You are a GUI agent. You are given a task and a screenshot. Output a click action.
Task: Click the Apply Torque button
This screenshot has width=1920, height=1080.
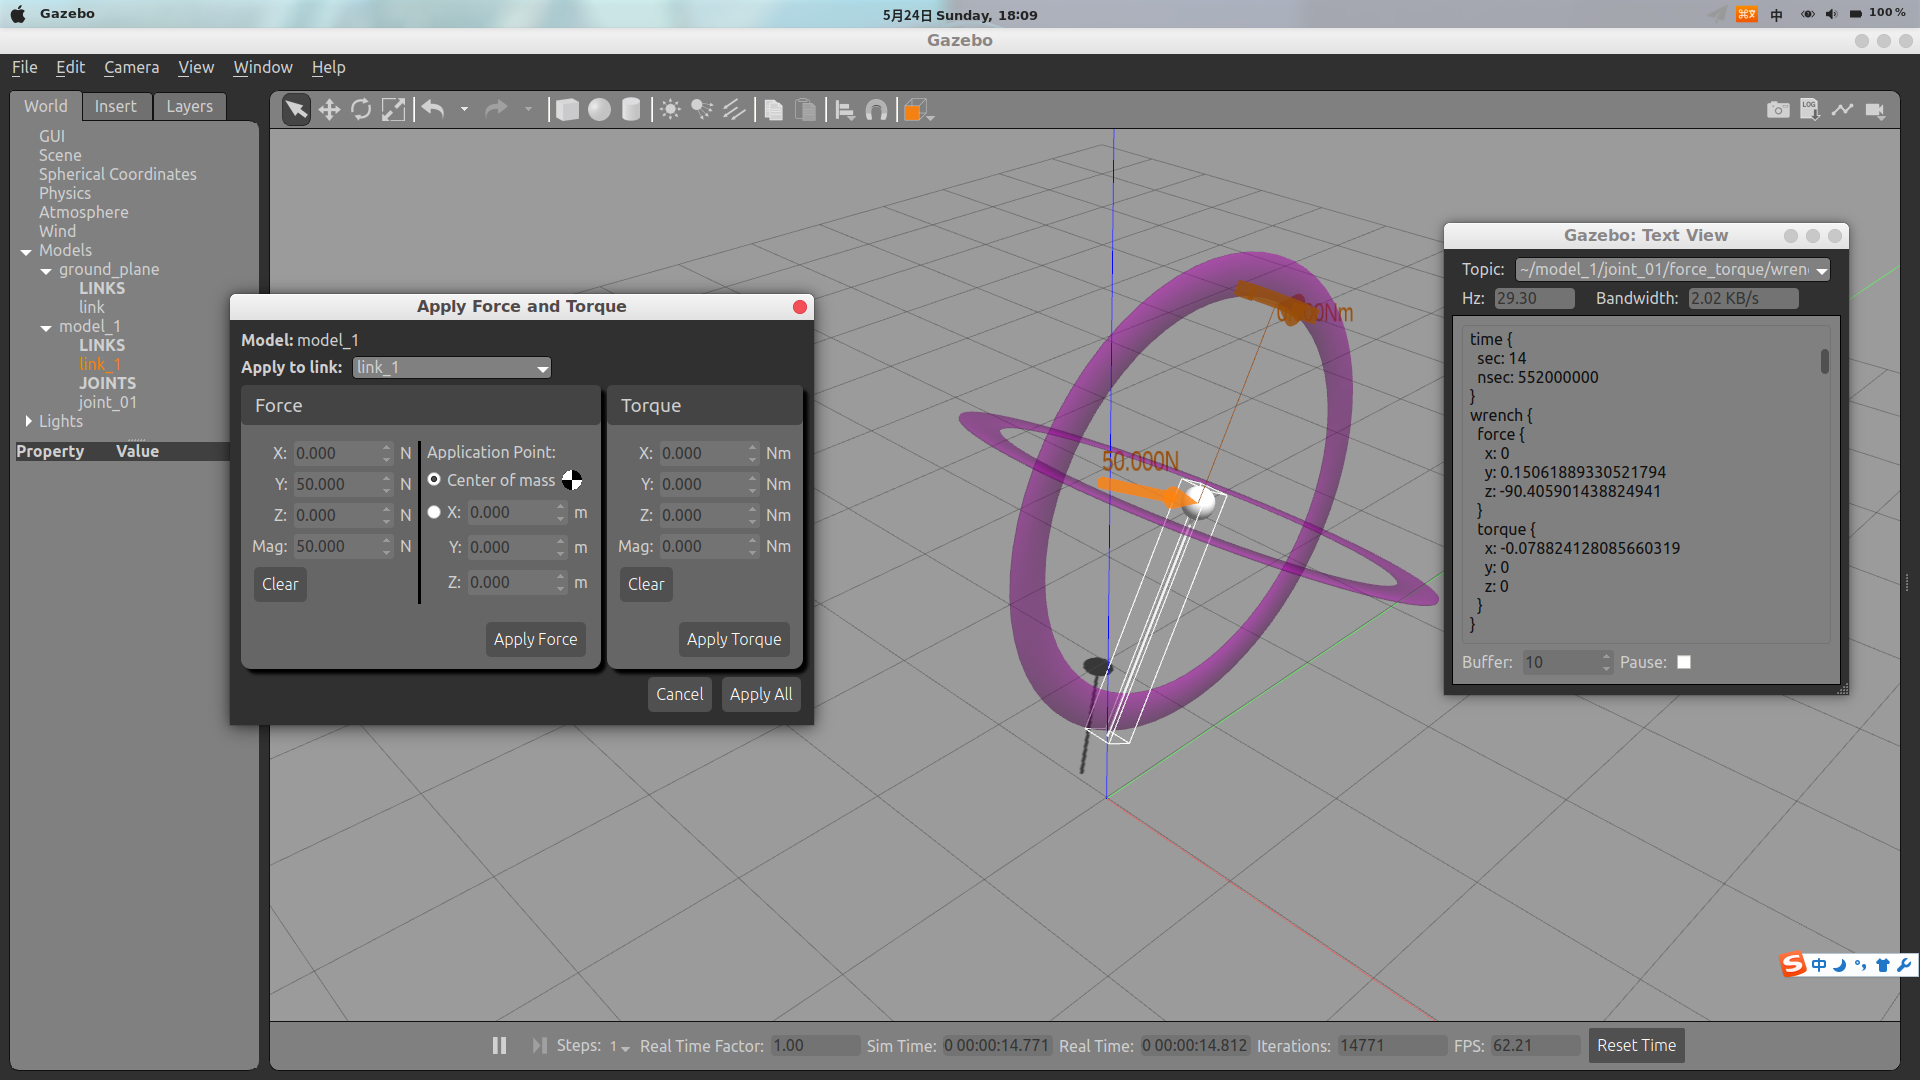[x=734, y=639]
